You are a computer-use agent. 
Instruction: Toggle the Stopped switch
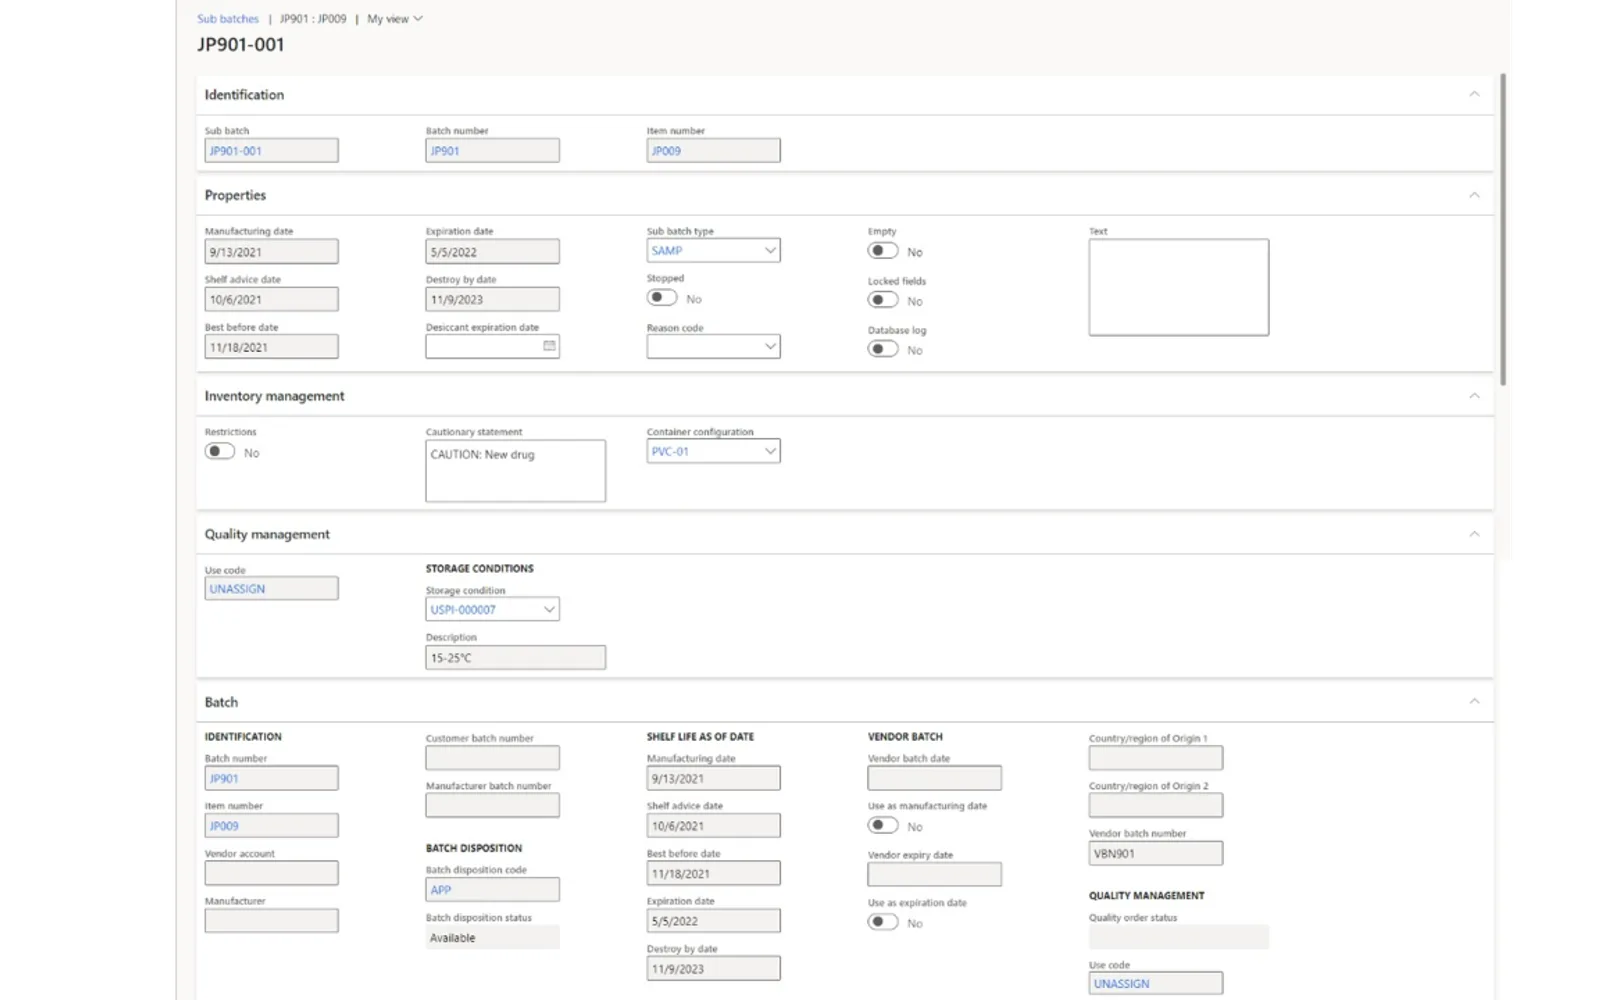coord(662,298)
